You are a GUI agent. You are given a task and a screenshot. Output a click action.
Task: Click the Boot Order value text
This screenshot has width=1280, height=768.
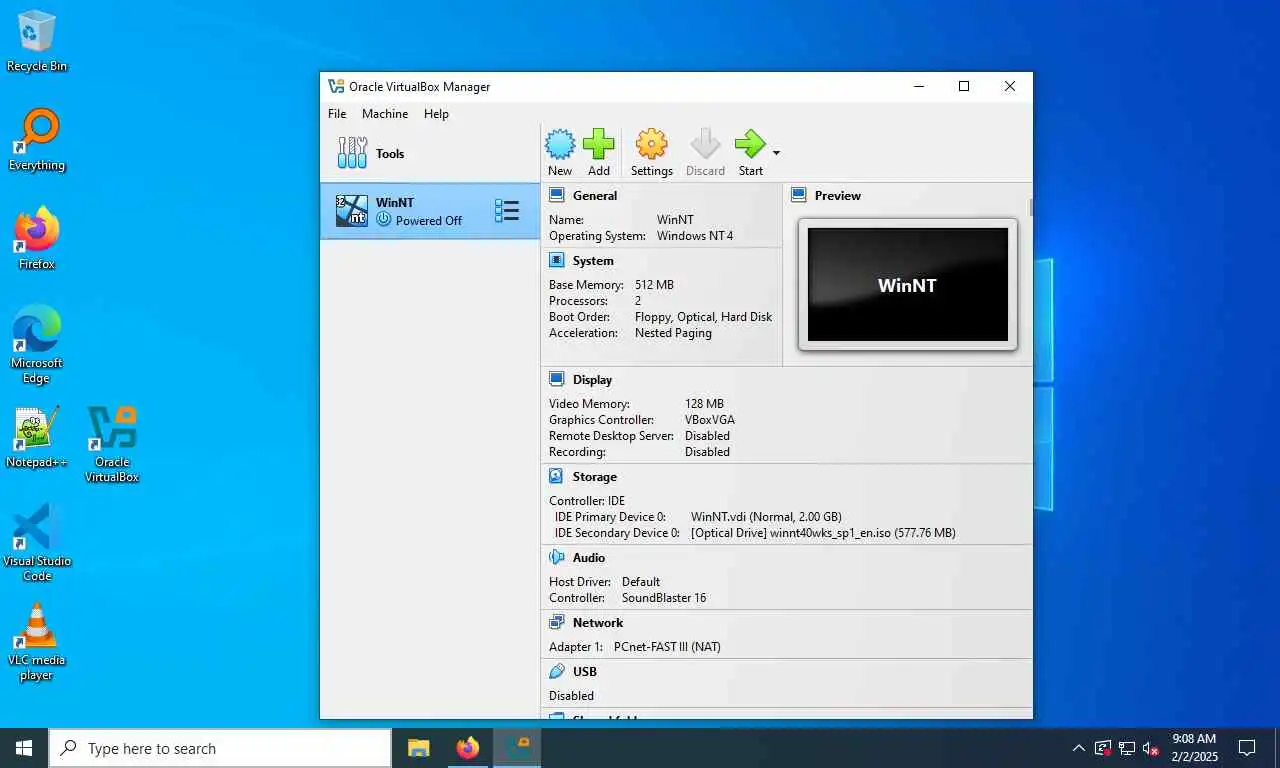click(703, 317)
